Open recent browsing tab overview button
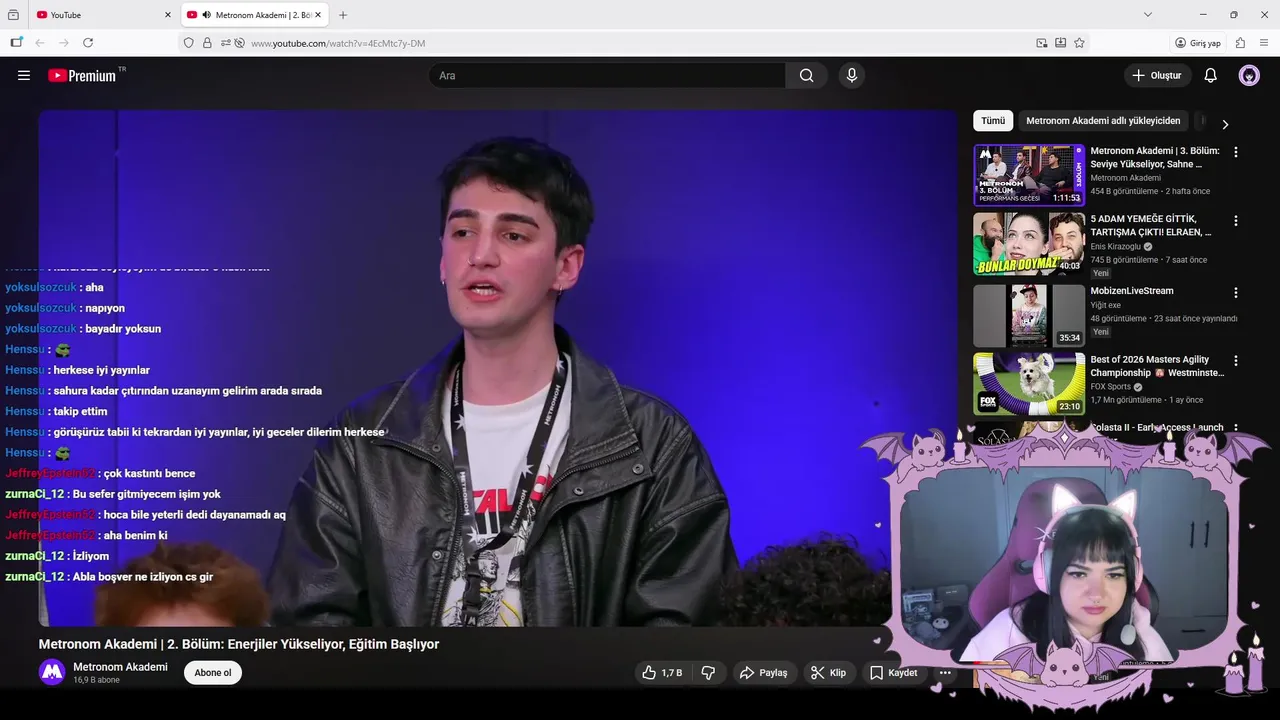 tap(13, 15)
